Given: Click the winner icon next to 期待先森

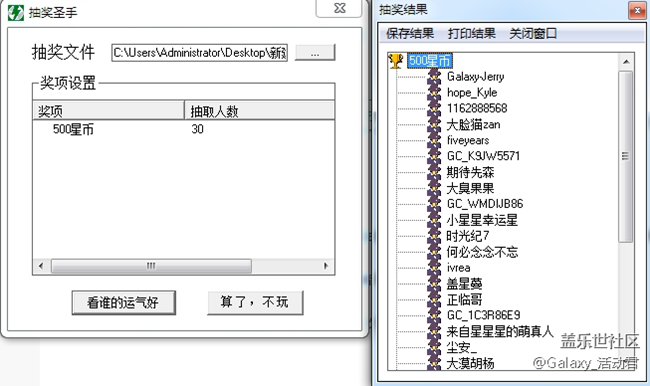Looking at the screenshot, I should pyautogui.click(x=434, y=172).
